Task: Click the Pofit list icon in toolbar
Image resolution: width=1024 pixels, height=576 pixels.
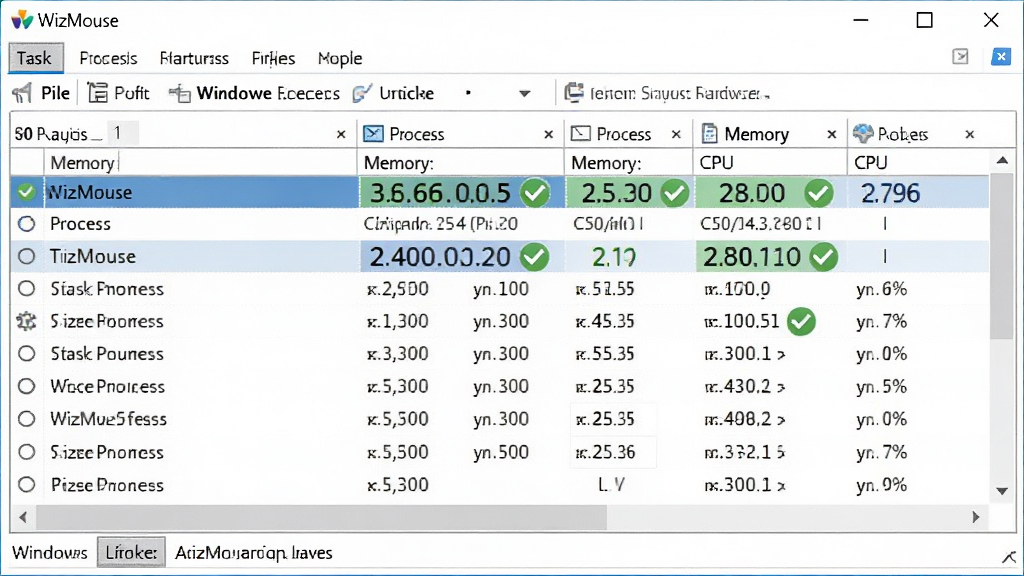Action: [x=98, y=93]
